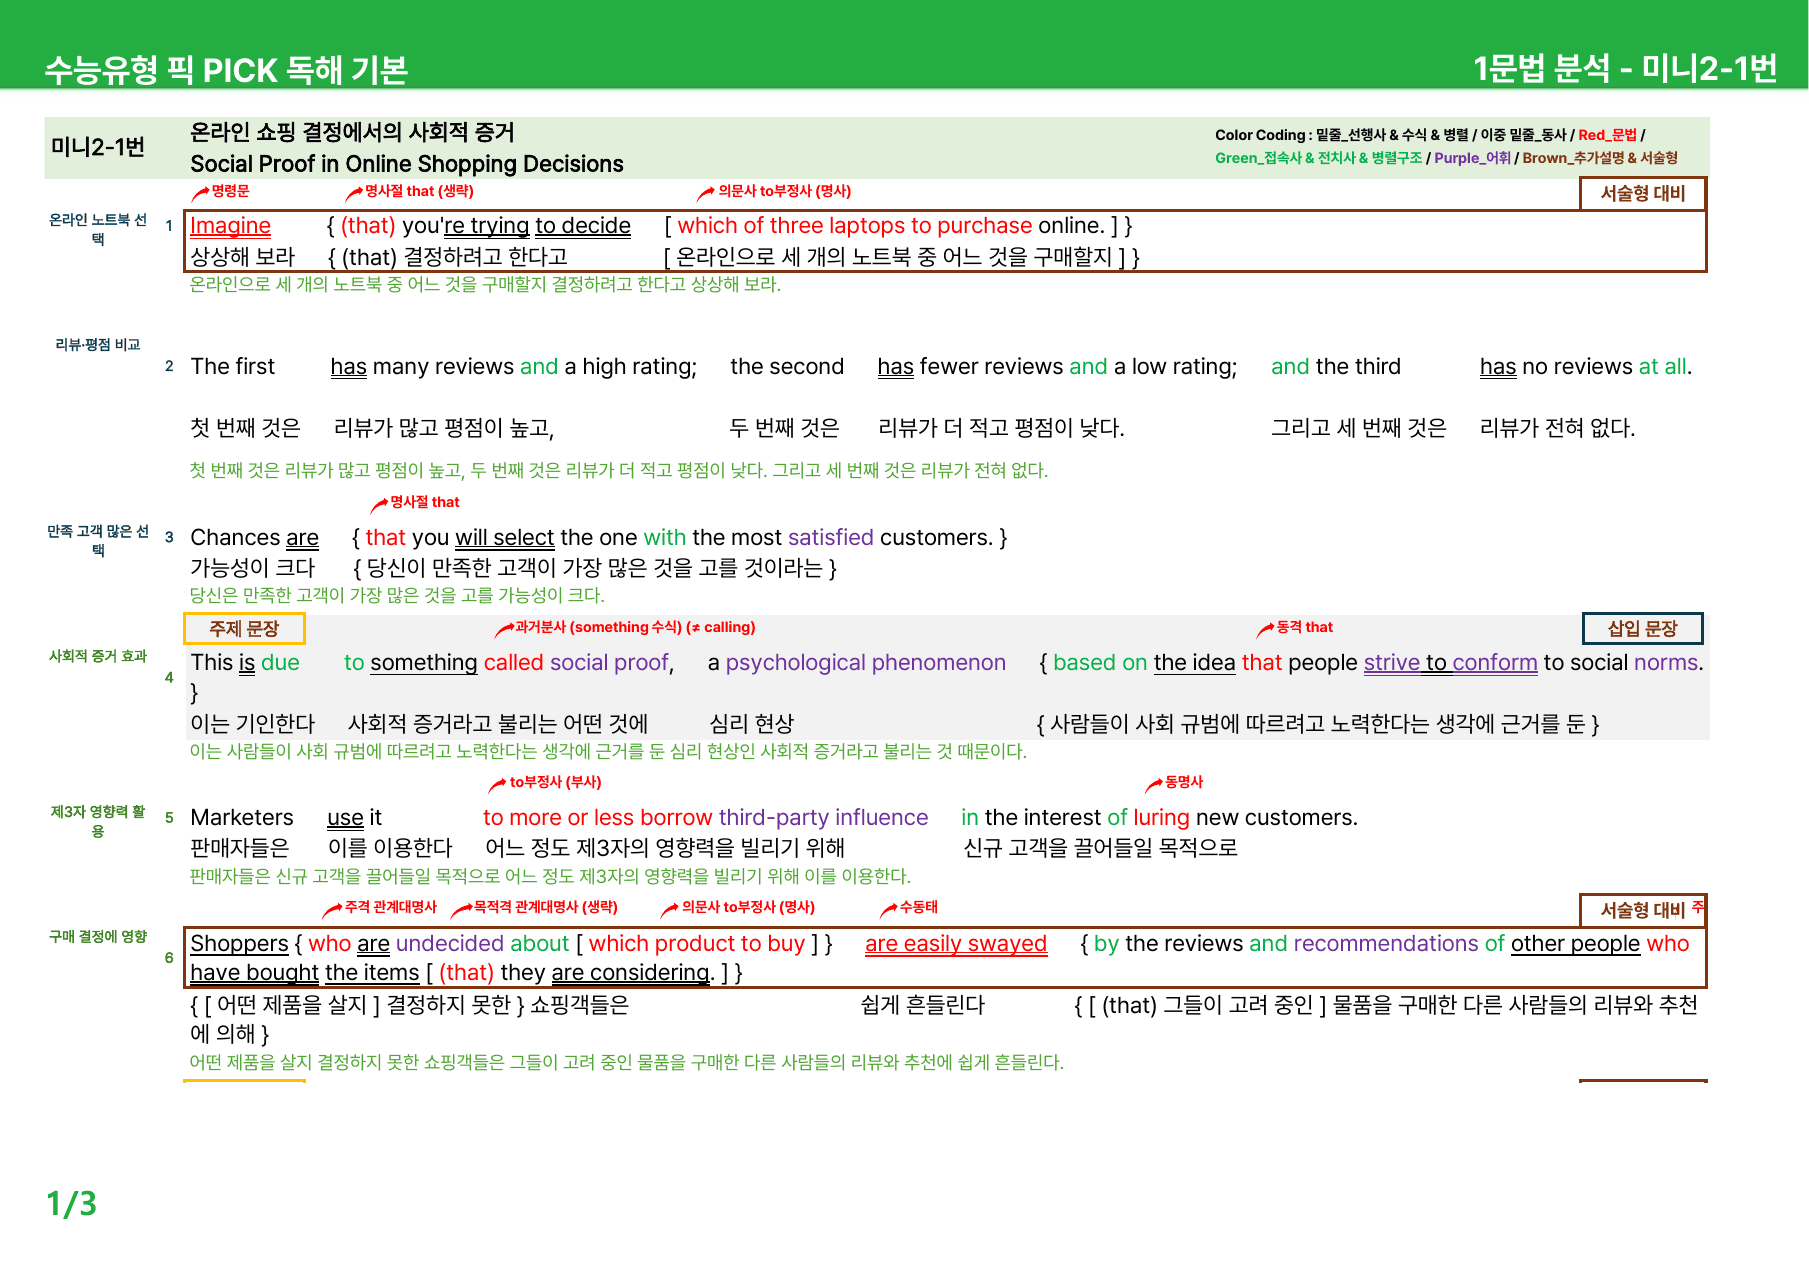Click the legend entry 'Purple_어휘'
The image size is (1809, 1279).
(x=1472, y=158)
